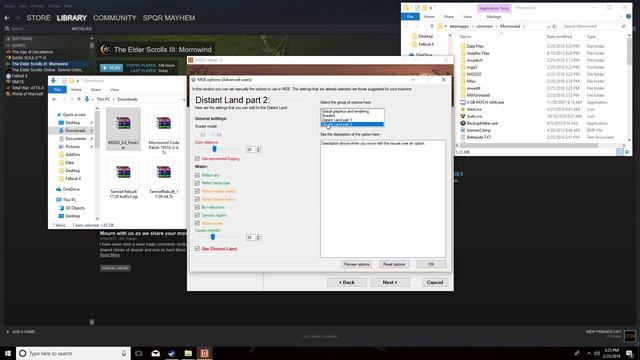Screen dimensions: 640x360
Task: Click the Read More link in Steam news
Action: coord(110,255)
